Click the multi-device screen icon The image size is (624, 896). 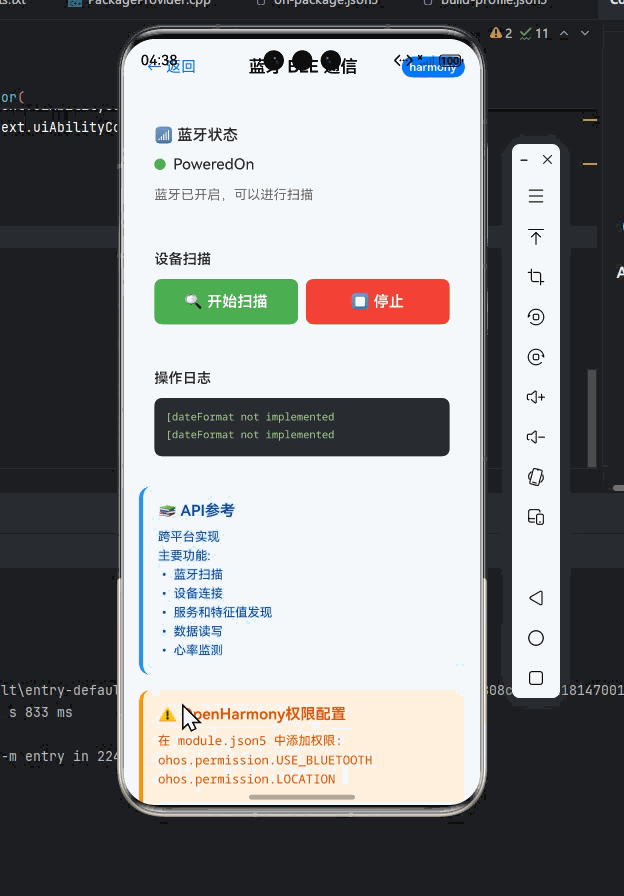535,517
